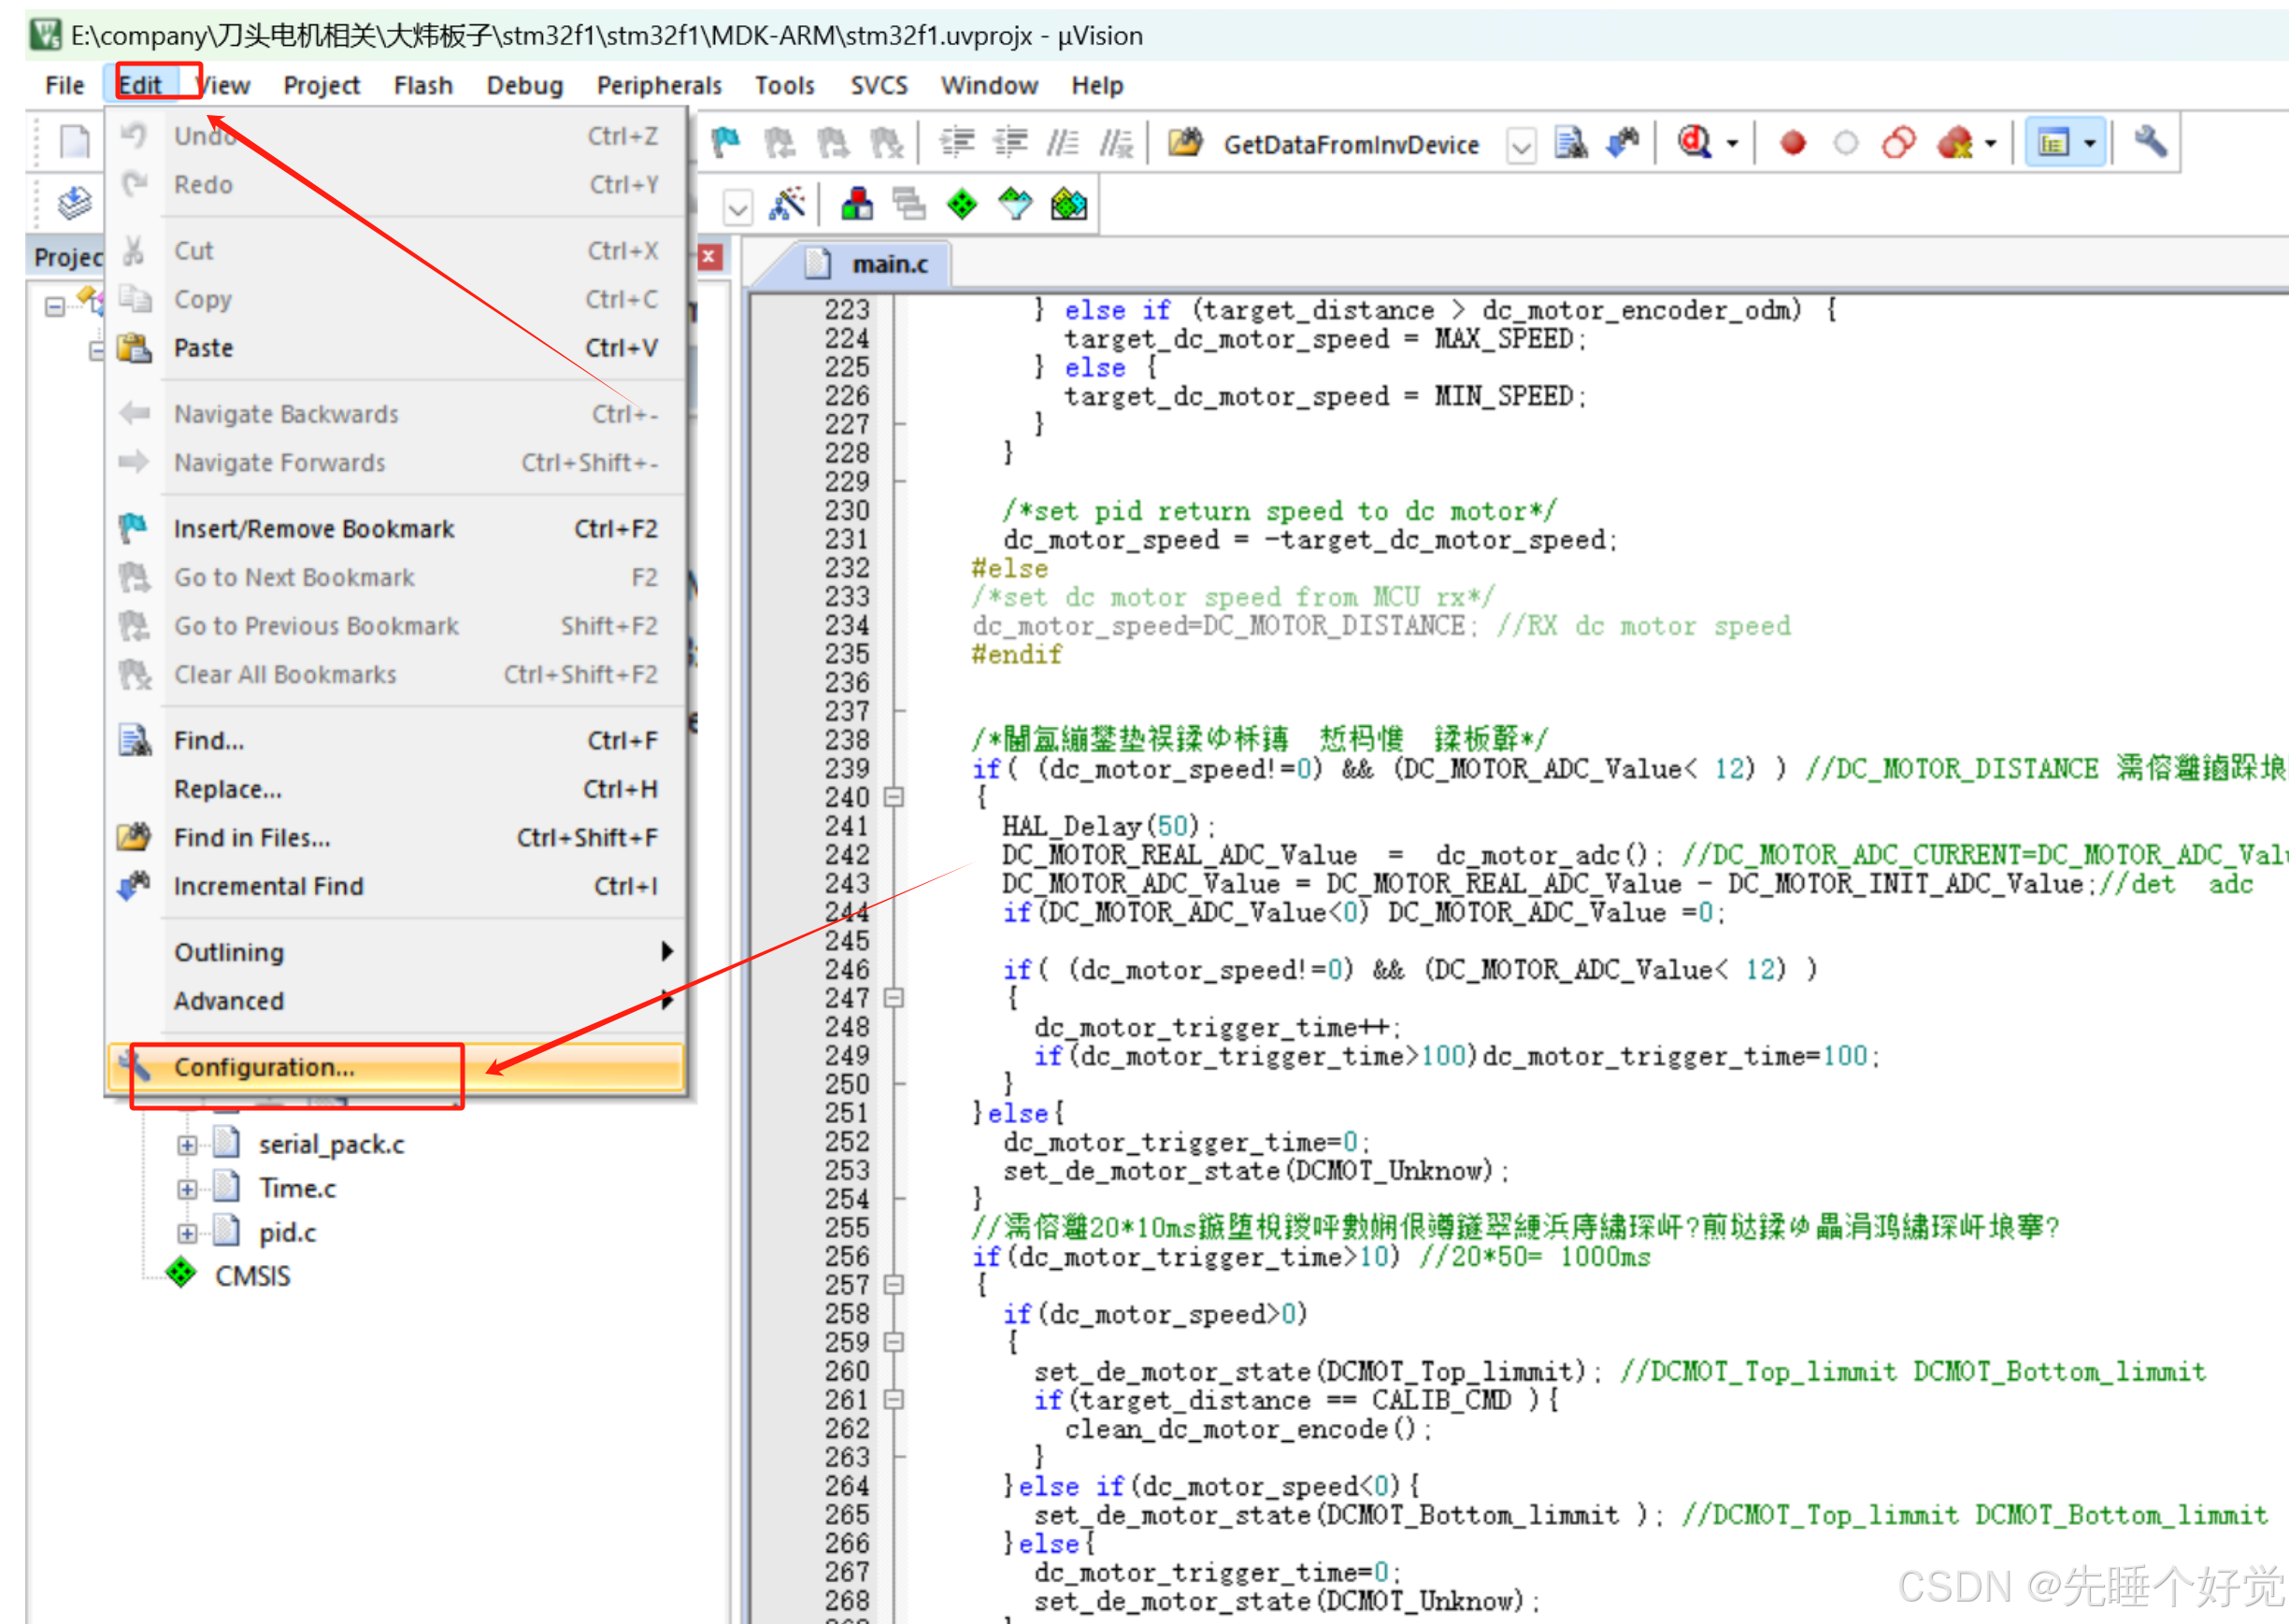The image size is (2289, 1624).
Task: Open the Tools menu
Action: pos(785,86)
